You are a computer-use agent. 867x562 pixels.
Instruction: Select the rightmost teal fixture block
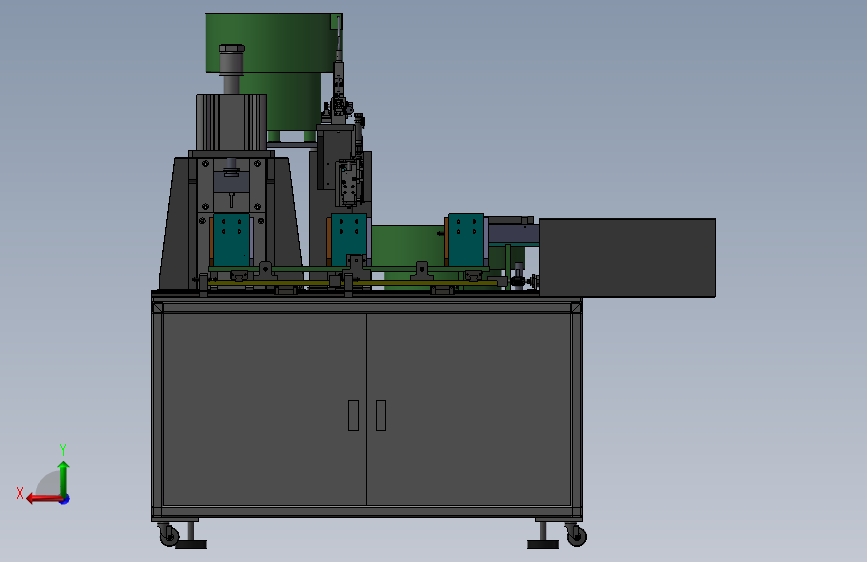pos(466,240)
